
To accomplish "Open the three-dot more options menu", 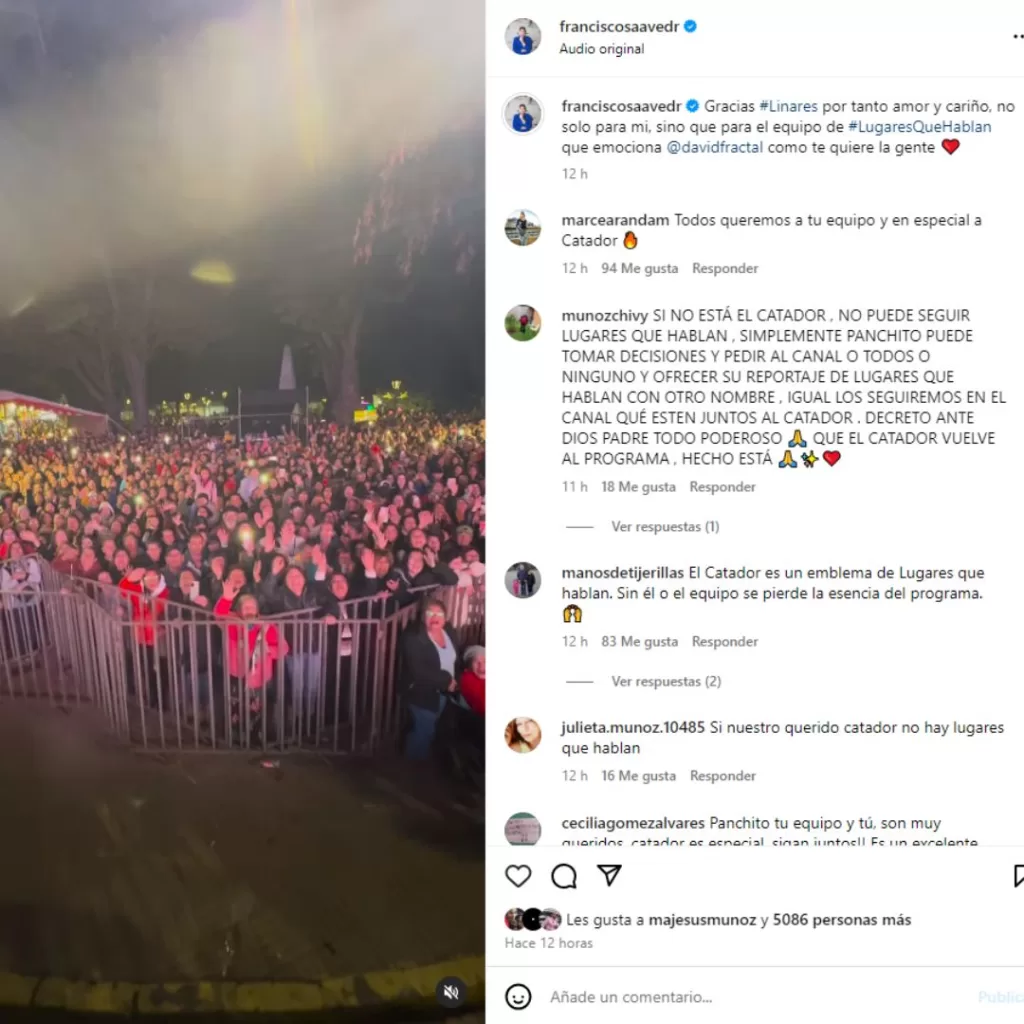I will click(1018, 37).
